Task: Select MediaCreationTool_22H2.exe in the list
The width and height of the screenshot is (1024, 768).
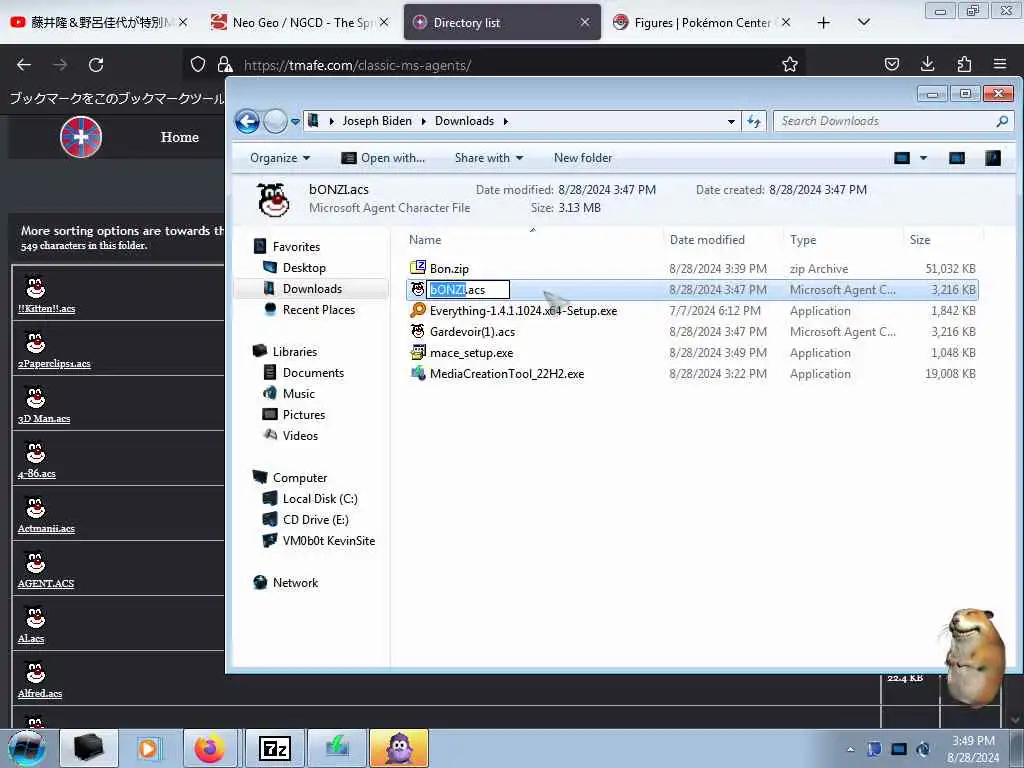Action: click(x=507, y=374)
